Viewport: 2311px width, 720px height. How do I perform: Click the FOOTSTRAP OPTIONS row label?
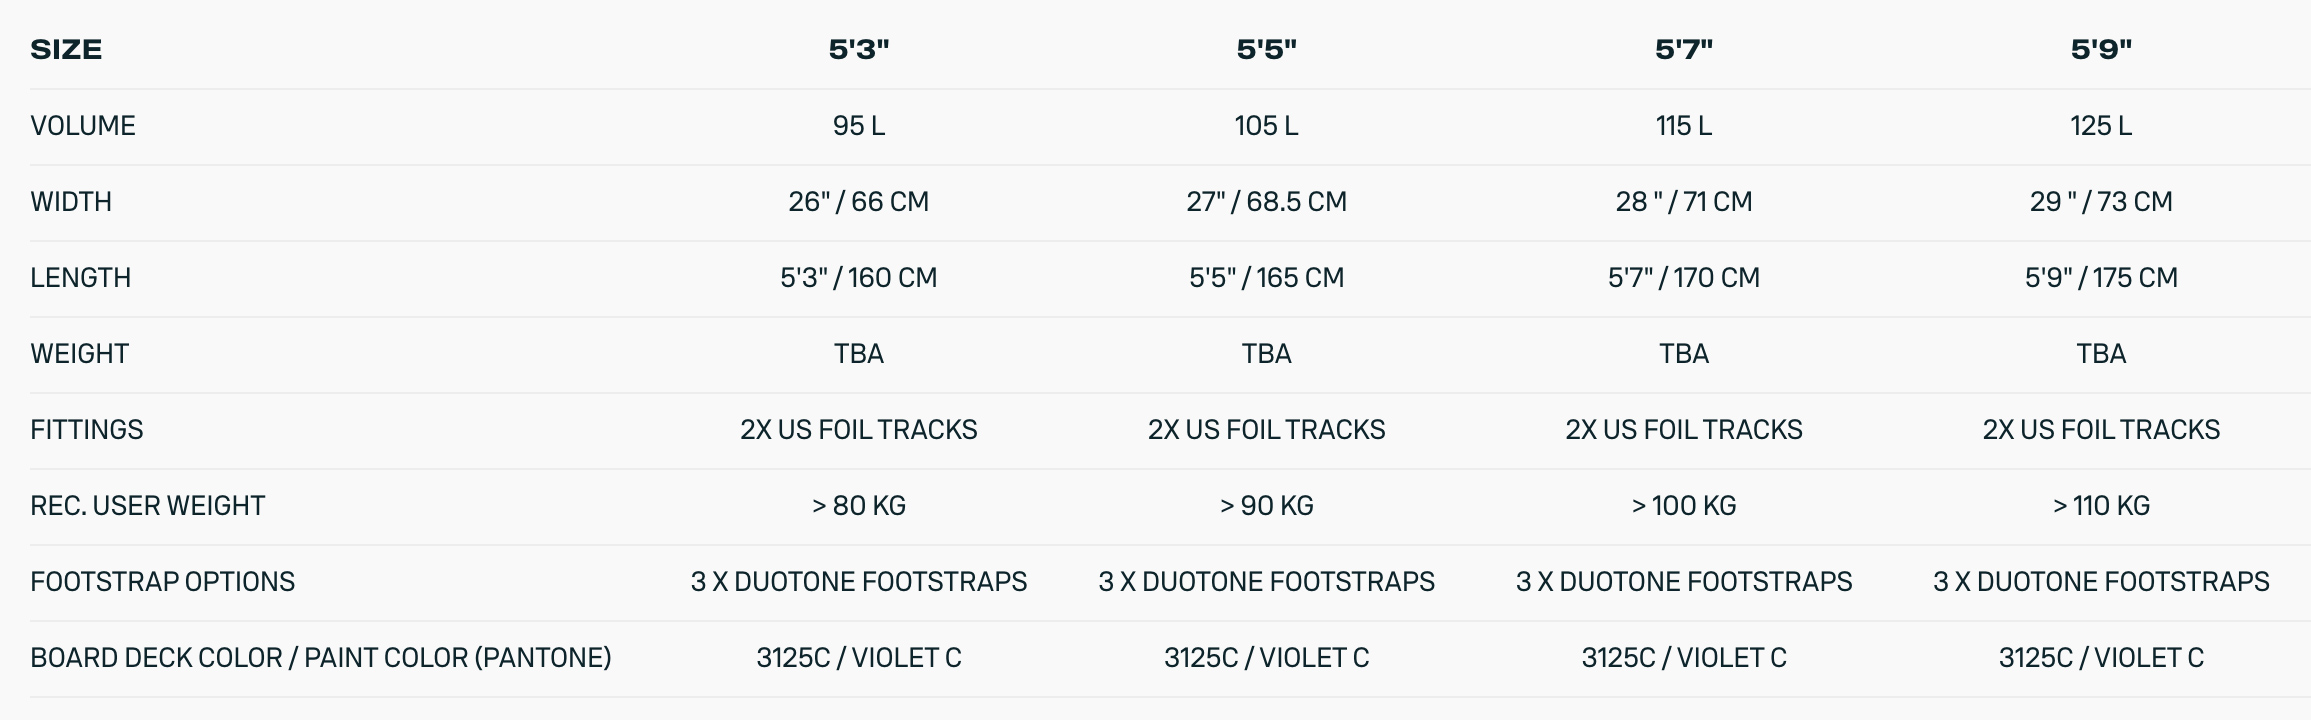[163, 582]
